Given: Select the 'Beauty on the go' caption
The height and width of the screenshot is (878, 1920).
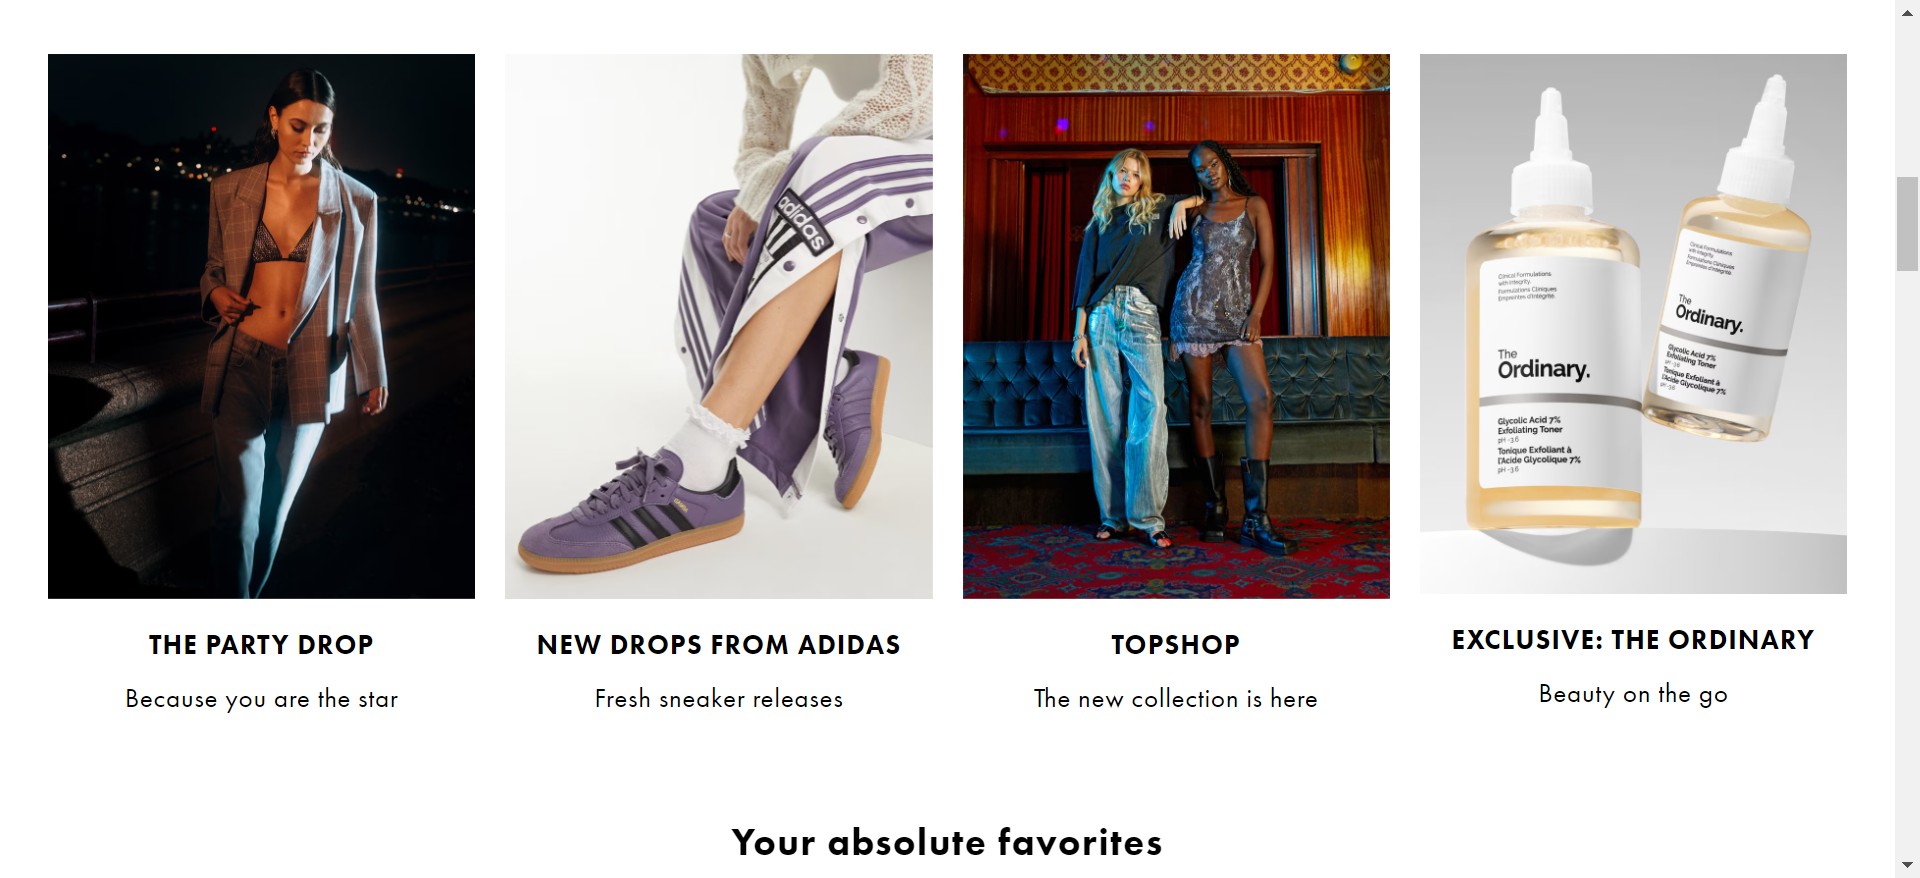Looking at the screenshot, I should 1633,694.
